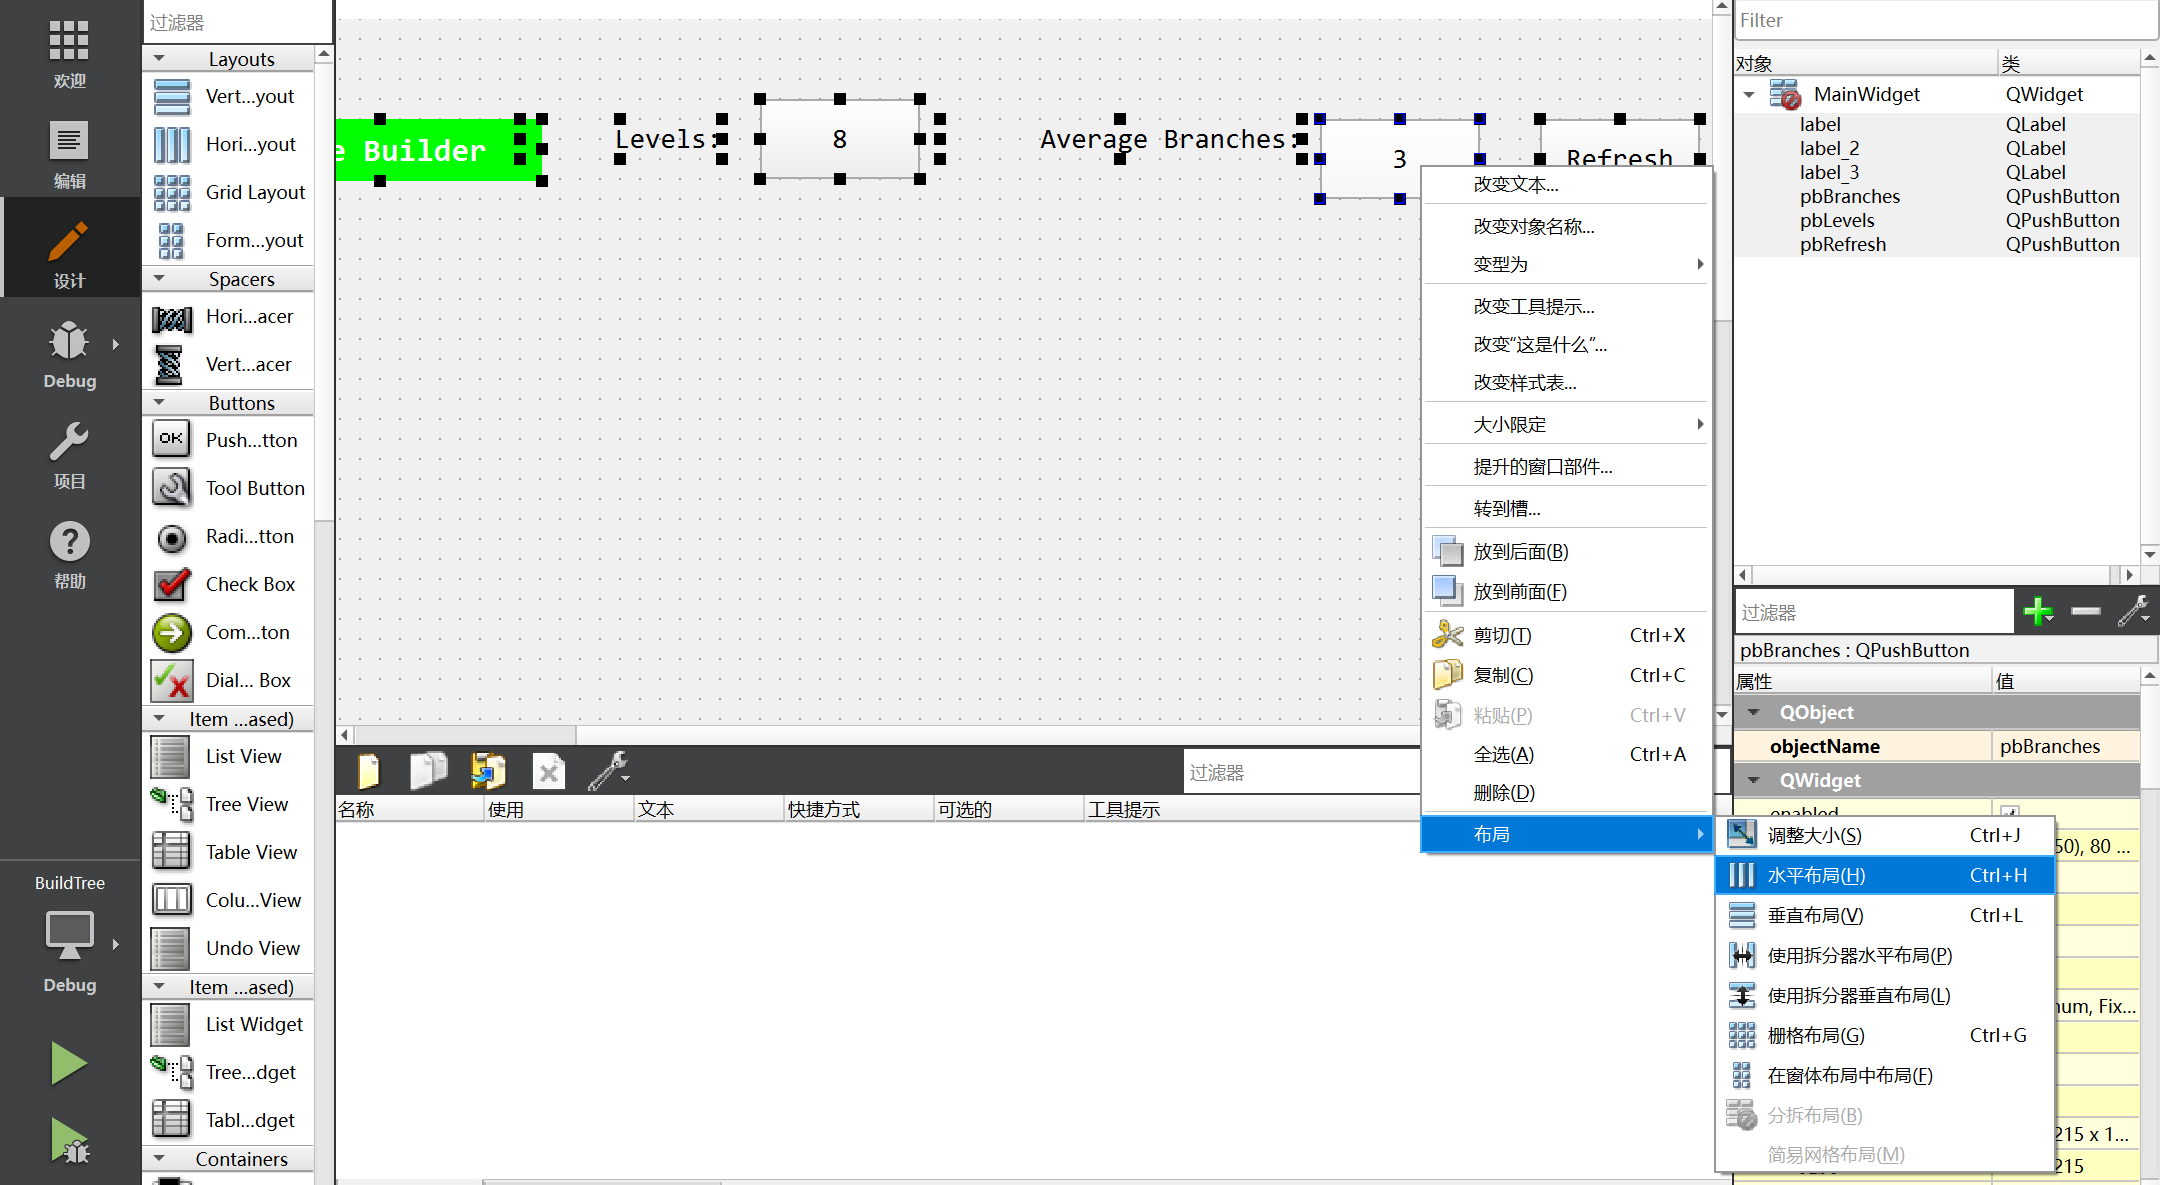Select 水平布局(H) in layout submenu
Viewport: 2160px width, 1185px height.
(1885, 876)
